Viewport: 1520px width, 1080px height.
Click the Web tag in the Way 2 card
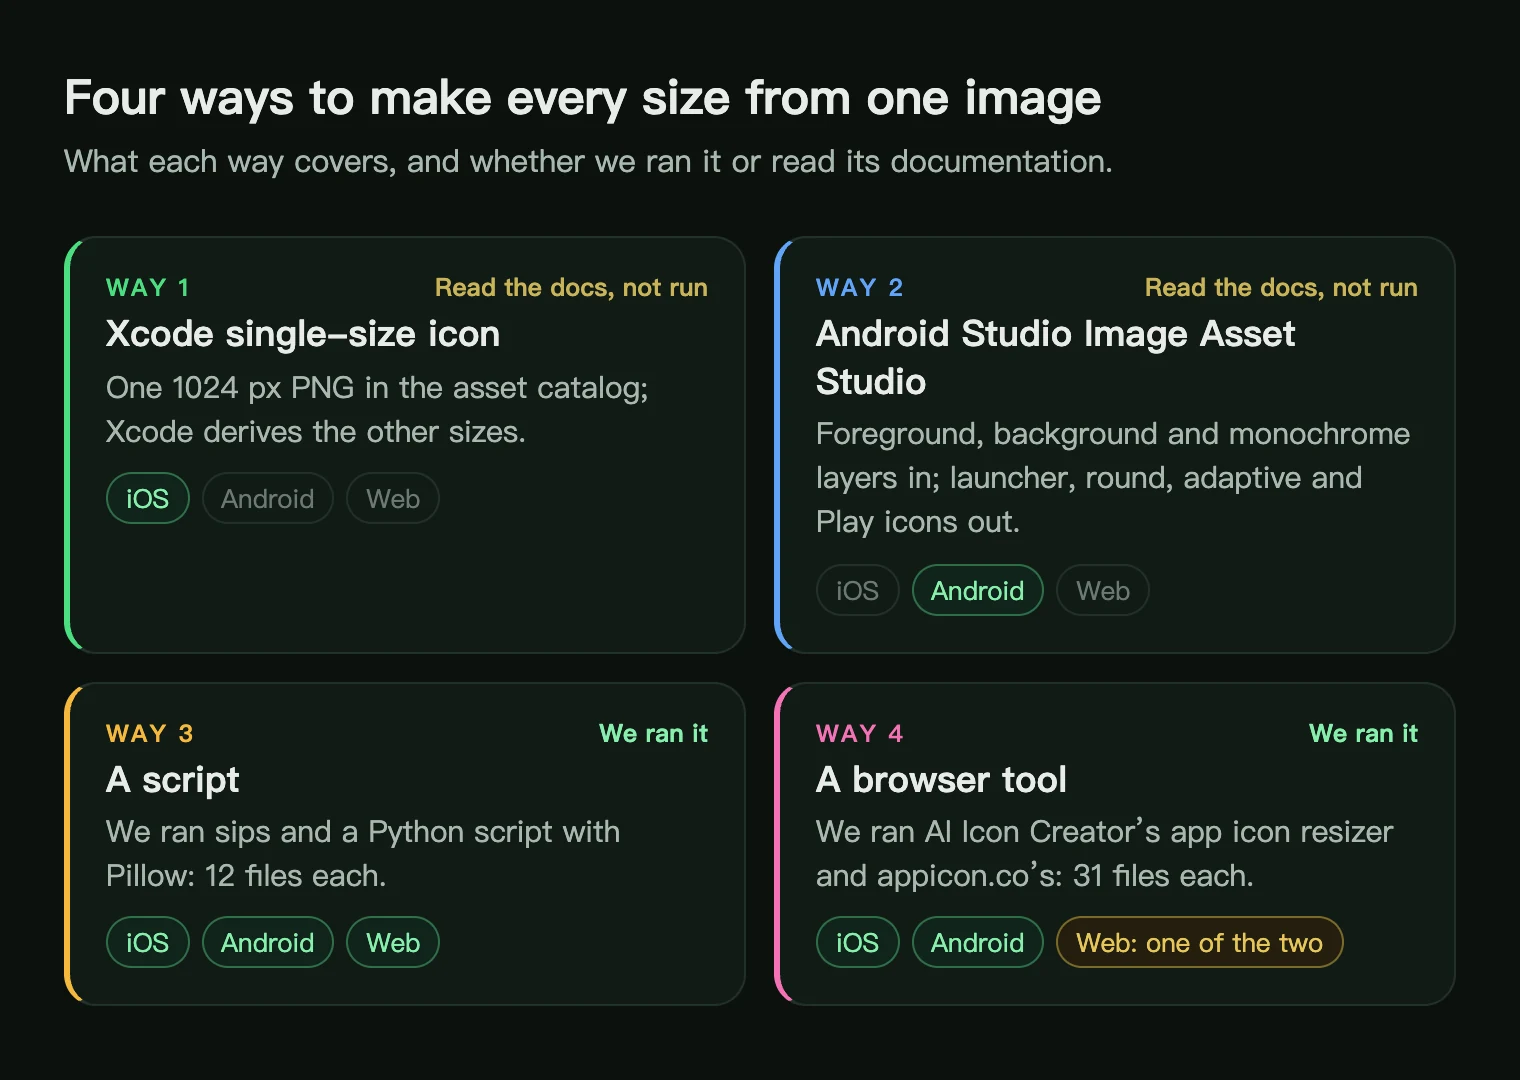[1103, 590]
